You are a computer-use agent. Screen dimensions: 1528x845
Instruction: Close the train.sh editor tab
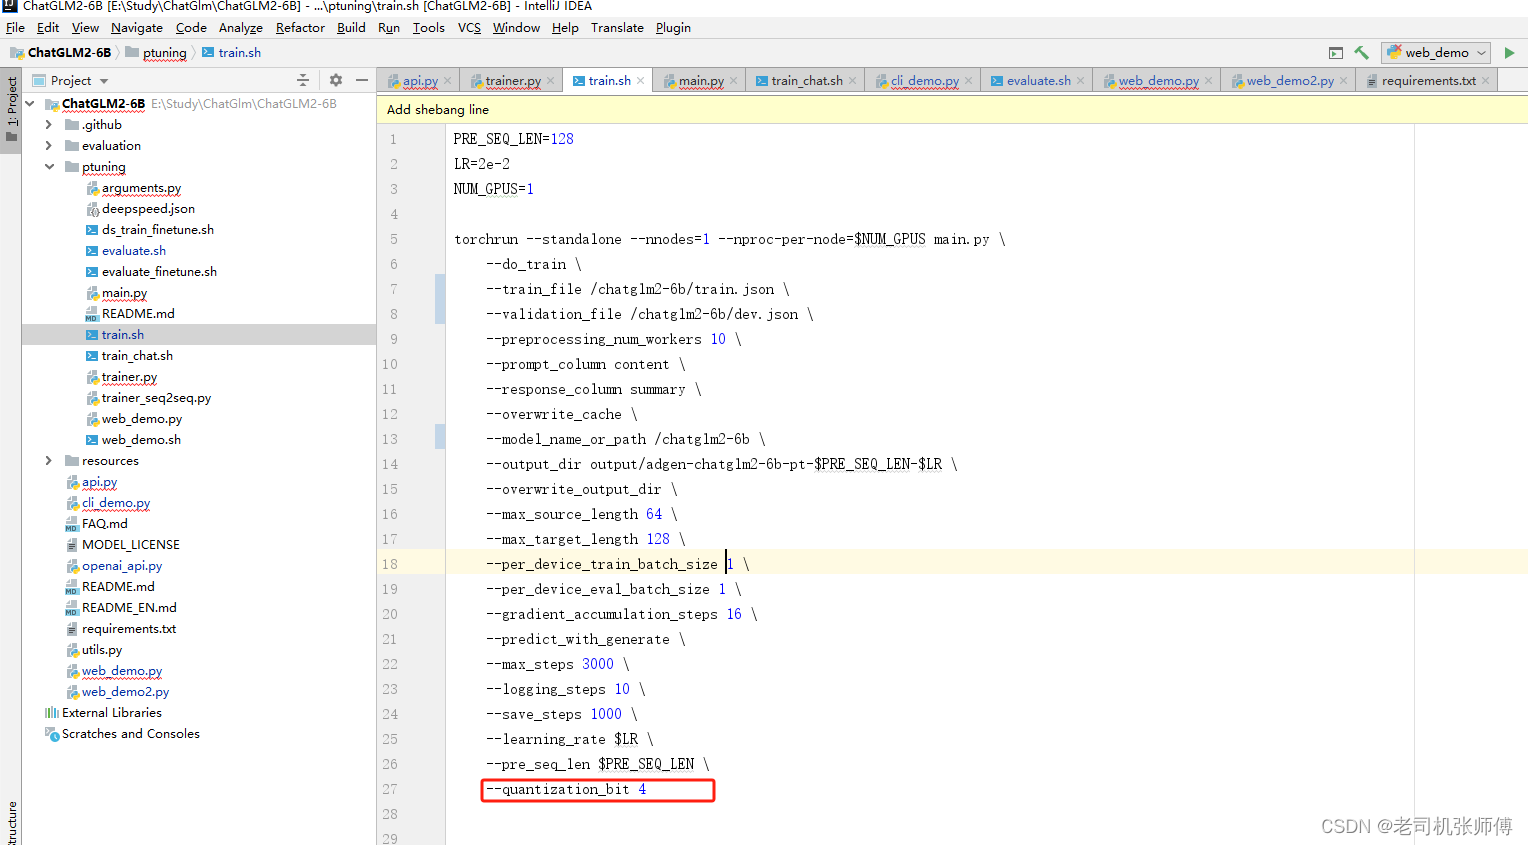pos(641,81)
